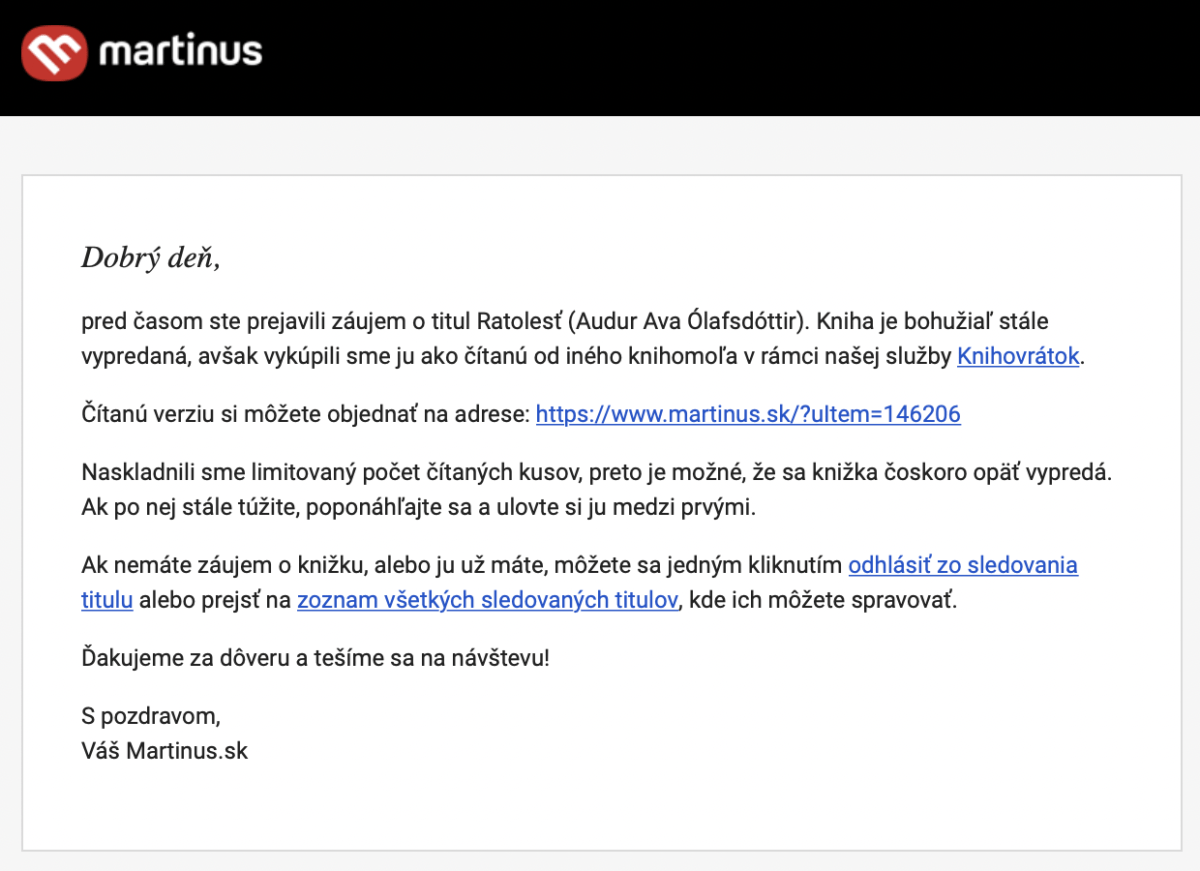1200x871 pixels.
Task: Open the Knihovrátok service link
Action: (x=1018, y=356)
